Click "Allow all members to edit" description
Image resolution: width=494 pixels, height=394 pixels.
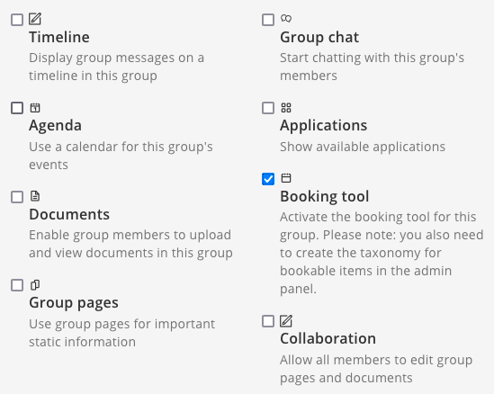click(376, 369)
